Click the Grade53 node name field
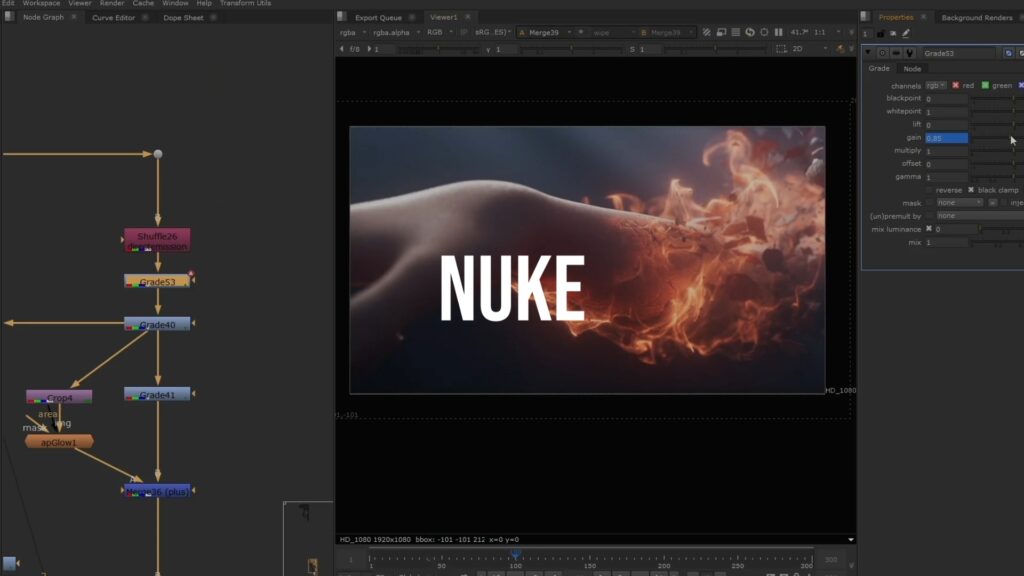 (x=959, y=53)
